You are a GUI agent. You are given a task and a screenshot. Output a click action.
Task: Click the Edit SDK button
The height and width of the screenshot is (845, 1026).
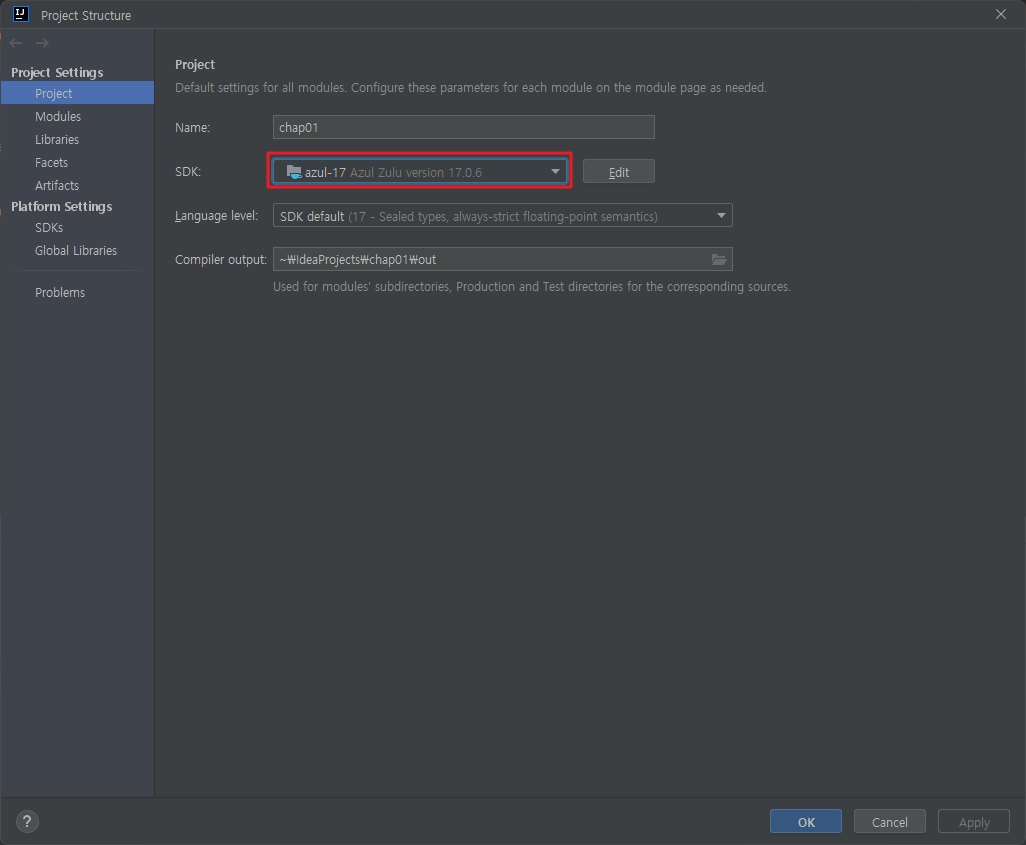618,171
